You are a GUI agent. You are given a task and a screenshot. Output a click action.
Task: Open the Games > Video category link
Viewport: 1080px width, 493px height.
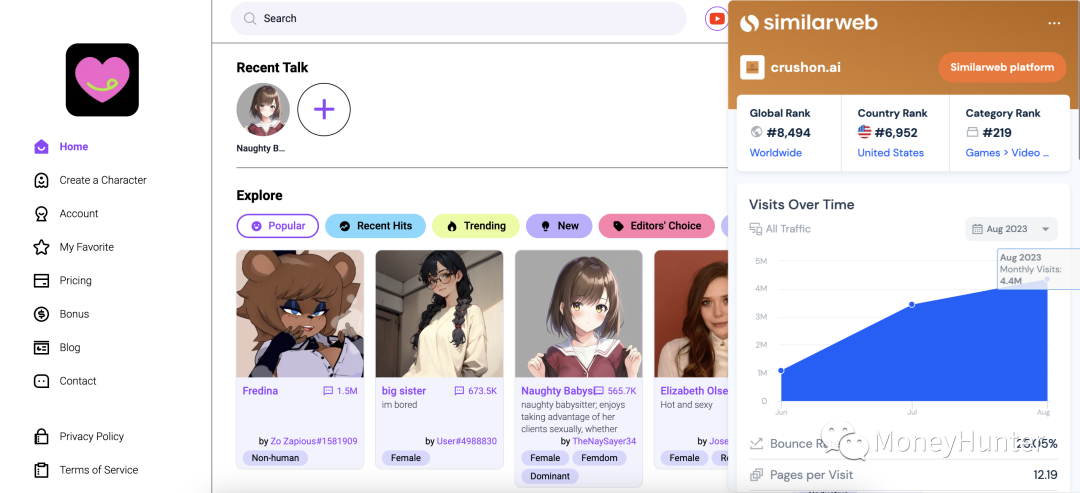point(1007,153)
